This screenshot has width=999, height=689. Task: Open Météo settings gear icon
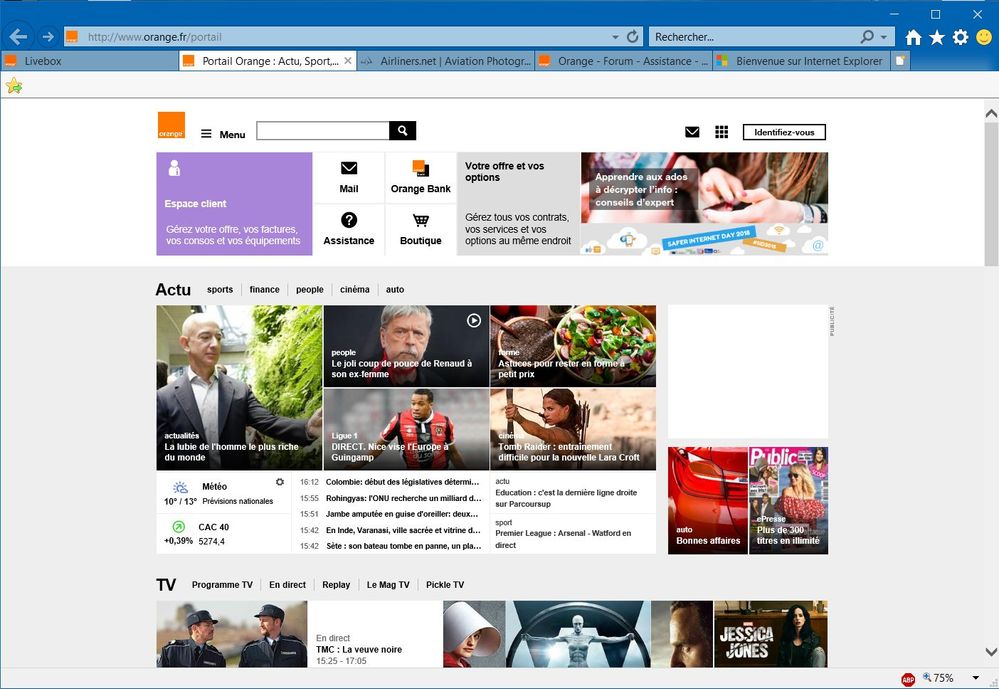pos(280,482)
